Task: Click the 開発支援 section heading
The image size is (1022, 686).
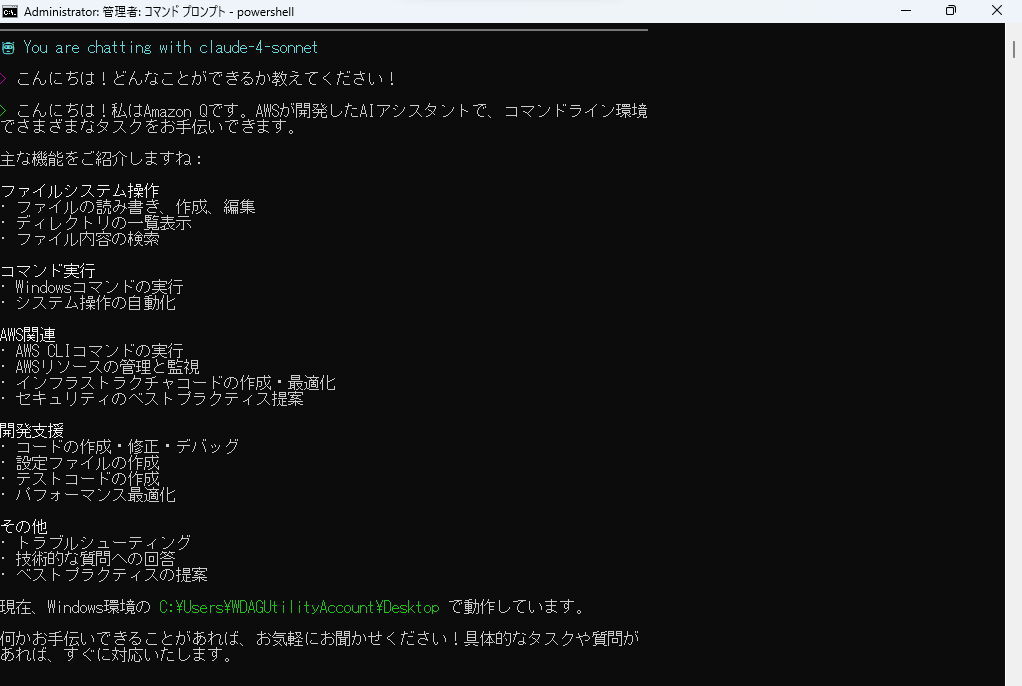Action: point(31,429)
